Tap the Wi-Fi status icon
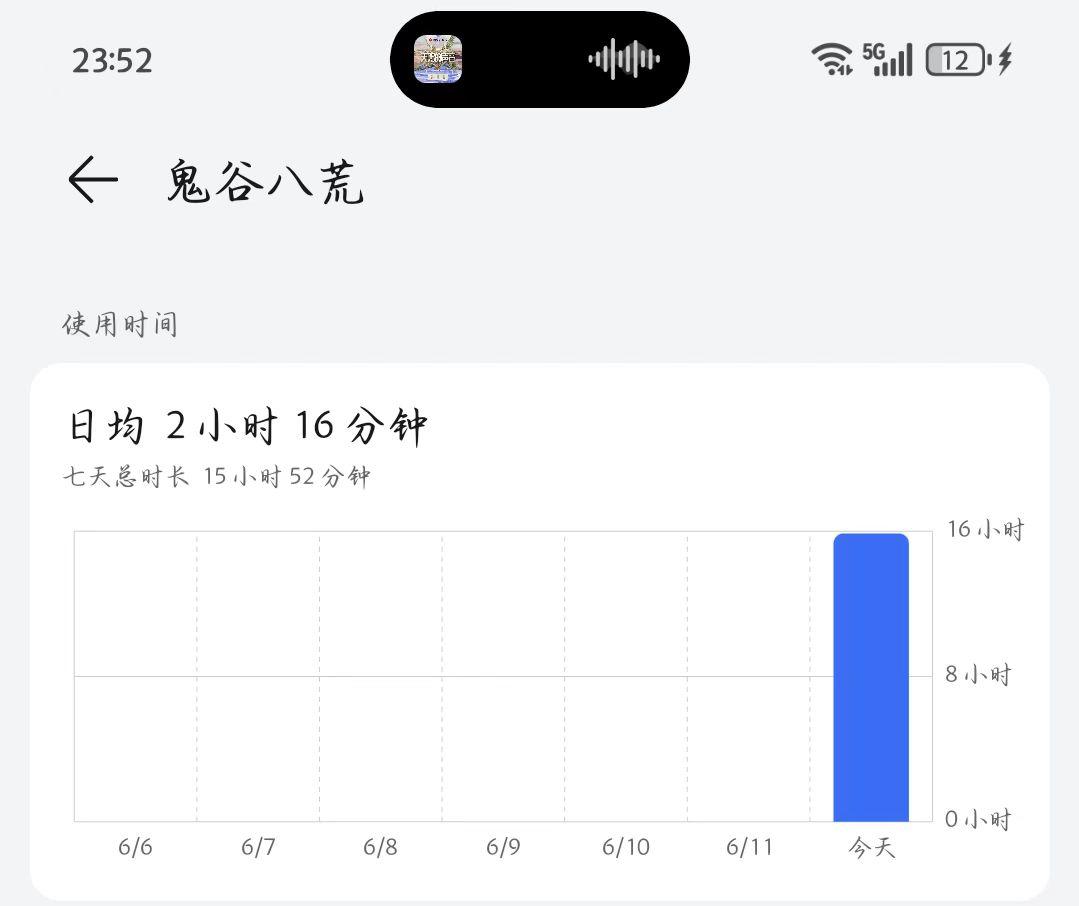 coord(832,59)
